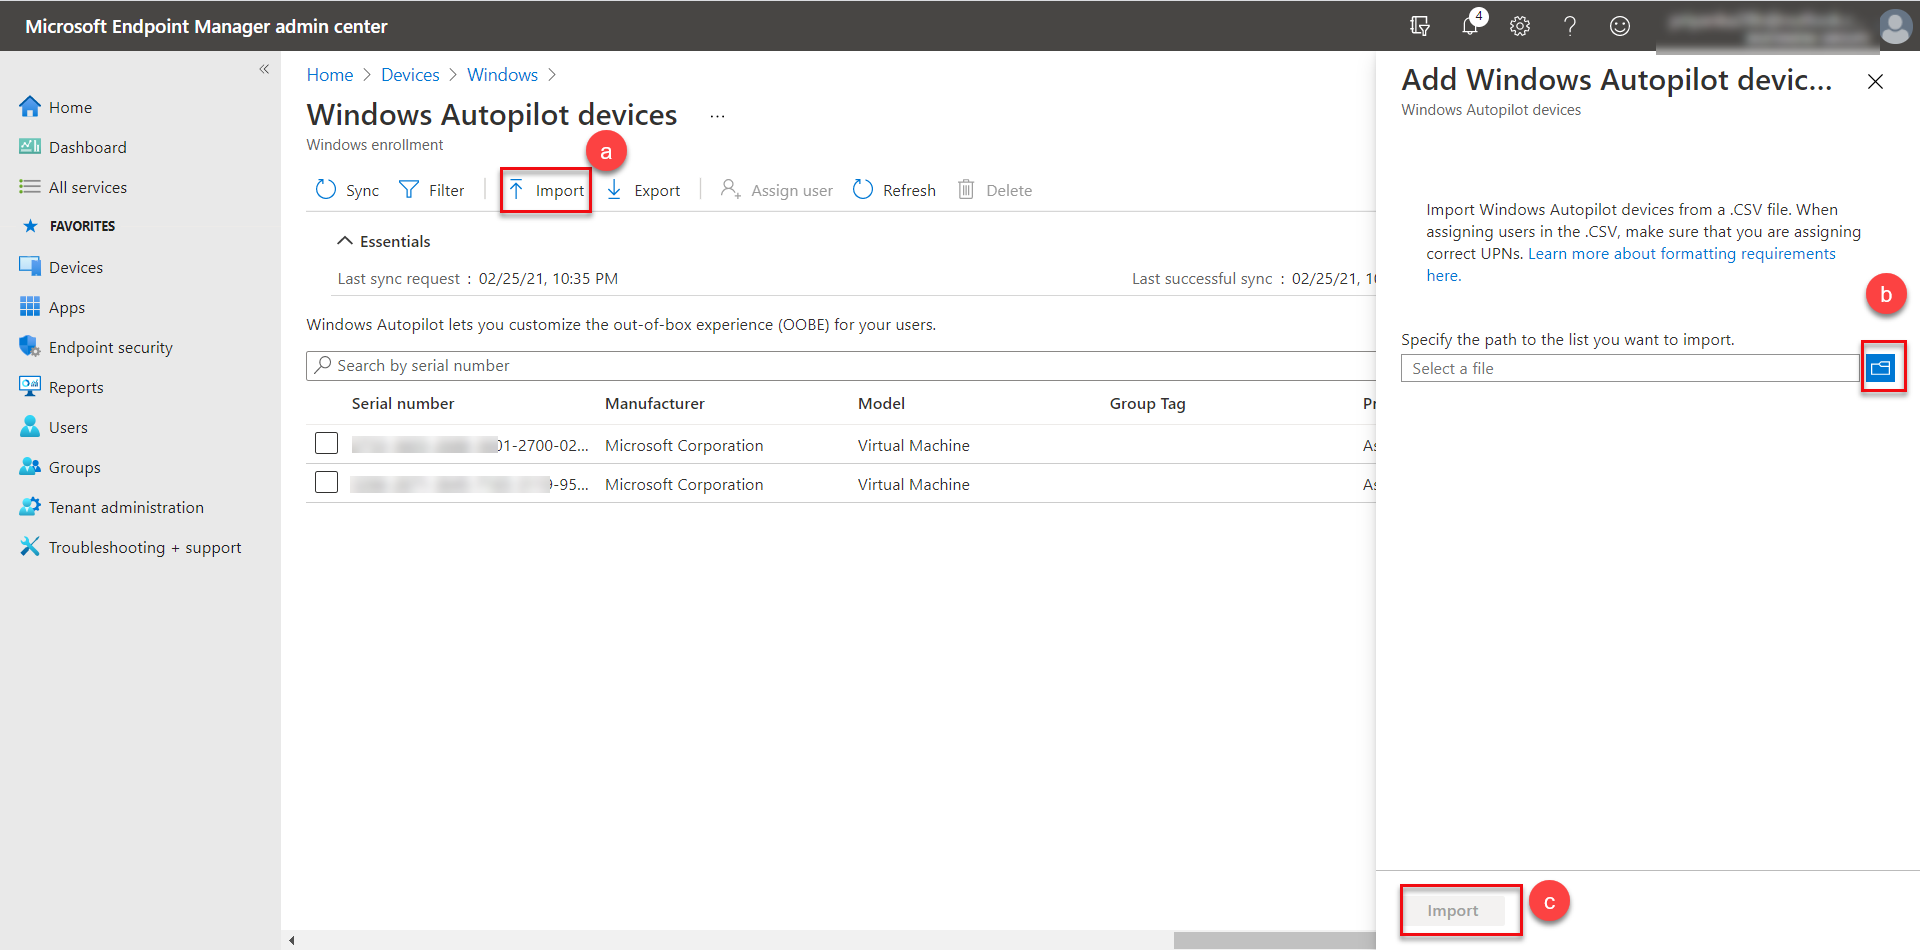Sort by Serial number column header
Viewport: 1920px width, 950px height.
(x=403, y=404)
